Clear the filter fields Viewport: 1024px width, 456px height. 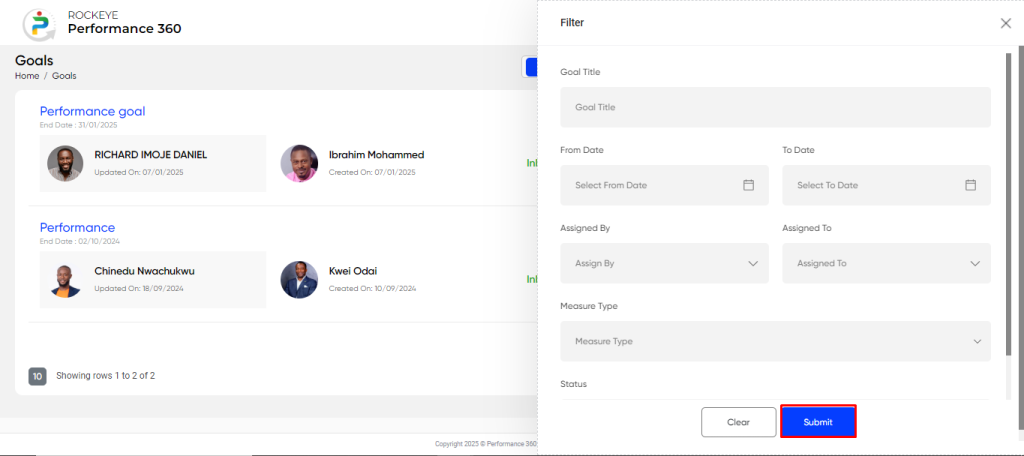pos(739,422)
